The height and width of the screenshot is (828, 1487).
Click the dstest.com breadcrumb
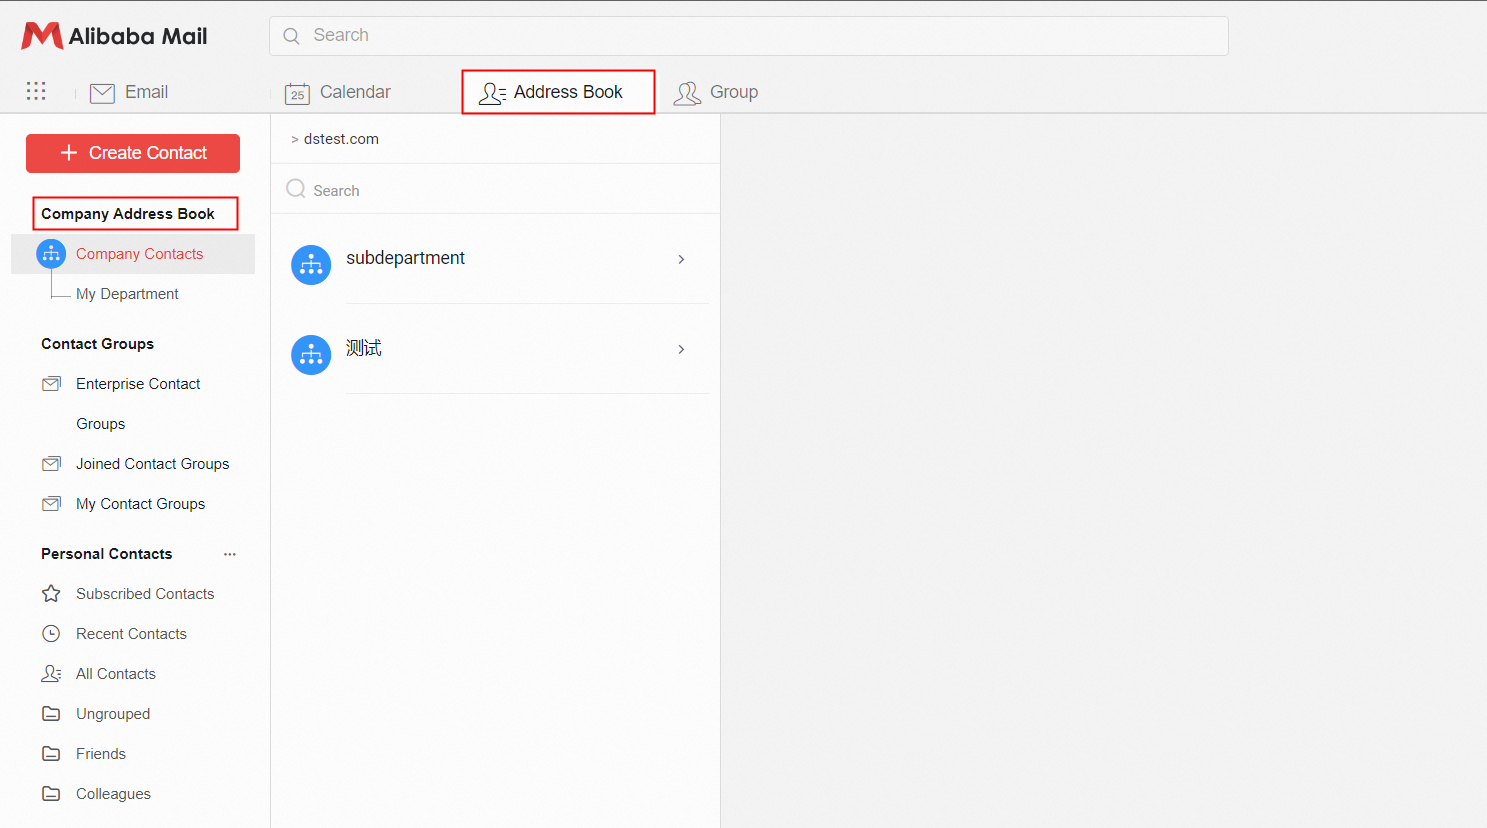341,139
